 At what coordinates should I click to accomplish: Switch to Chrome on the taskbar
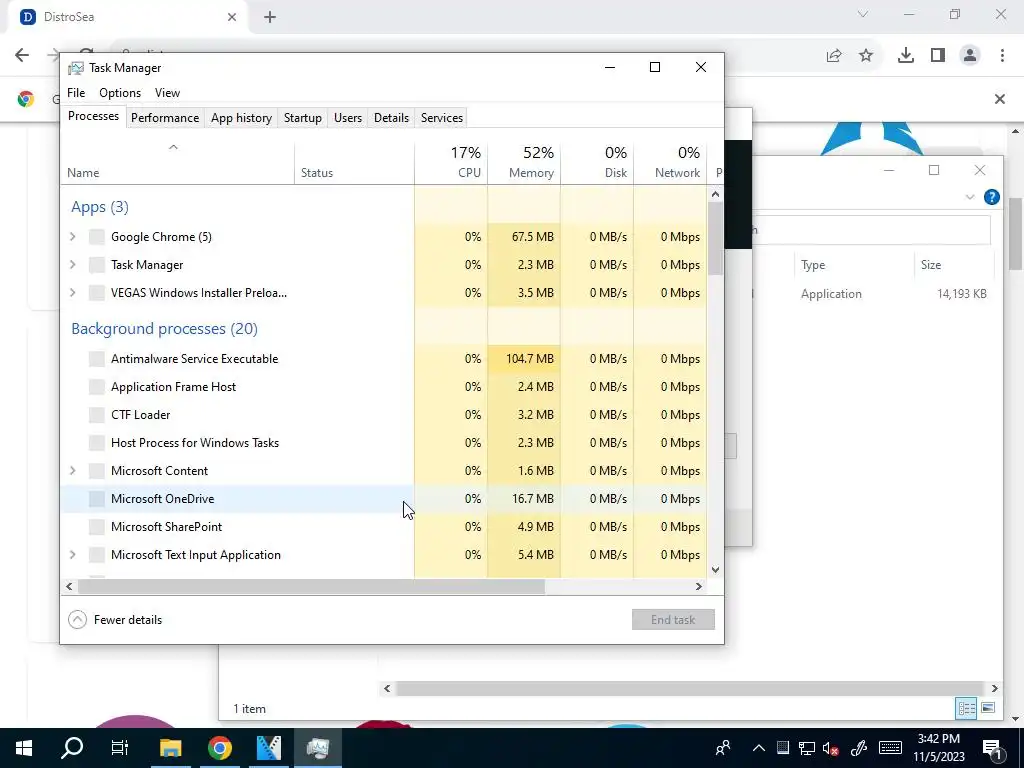click(x=220, y=748)
